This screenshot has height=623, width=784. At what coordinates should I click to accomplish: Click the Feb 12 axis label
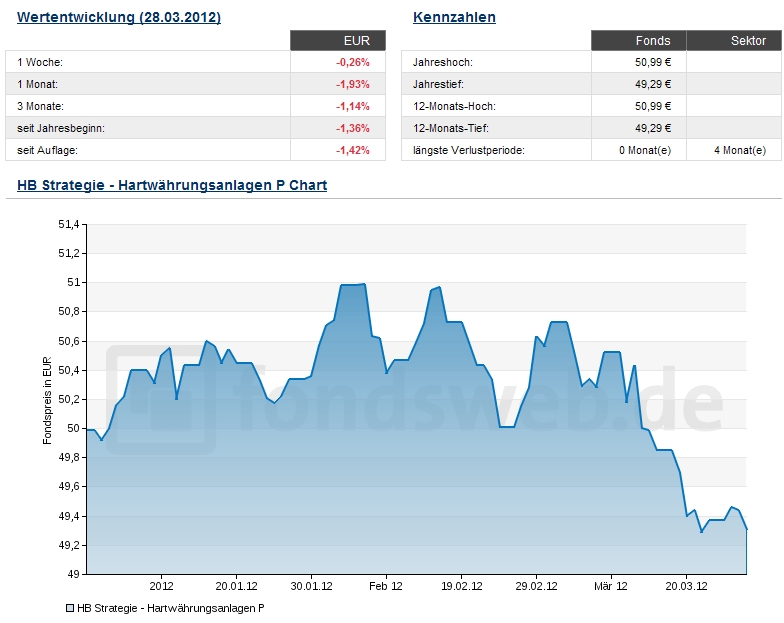[x=386, y=586]
